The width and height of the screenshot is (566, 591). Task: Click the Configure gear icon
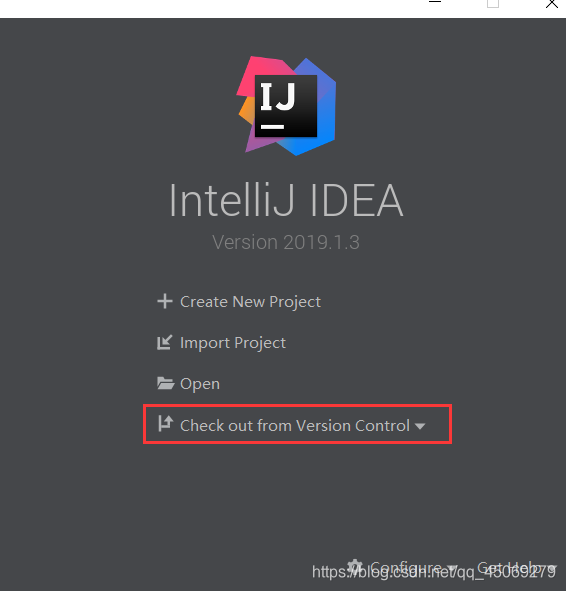point(355,567)
